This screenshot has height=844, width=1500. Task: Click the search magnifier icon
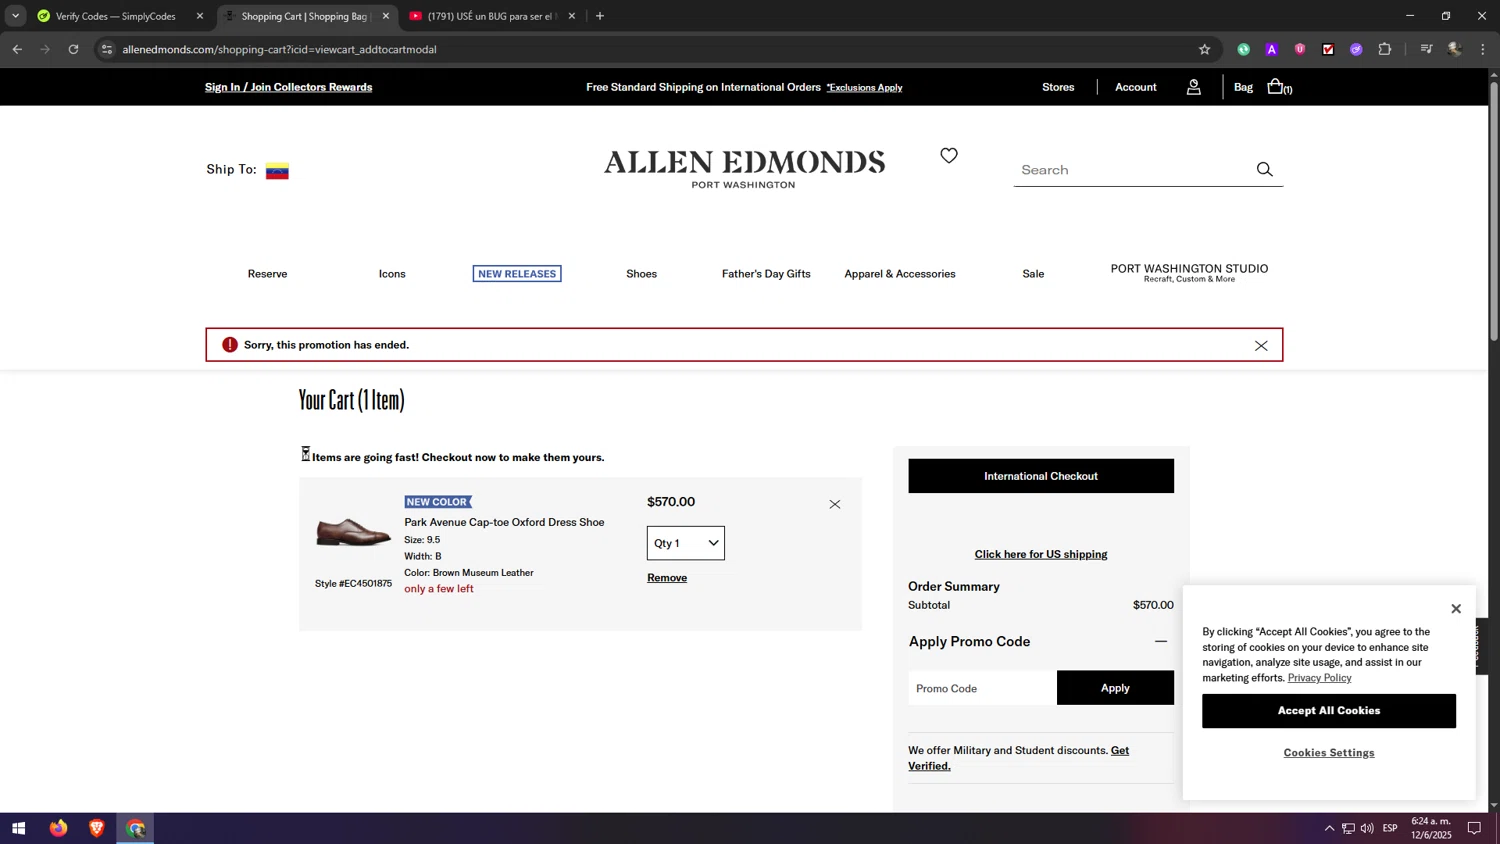tap(1265, 170)
